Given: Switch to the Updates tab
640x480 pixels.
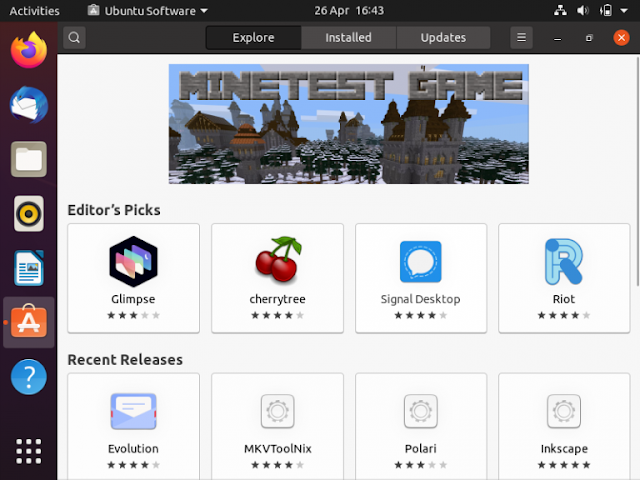Looking at the screenshot, I should pyautogui.click(x=443, y=38).
